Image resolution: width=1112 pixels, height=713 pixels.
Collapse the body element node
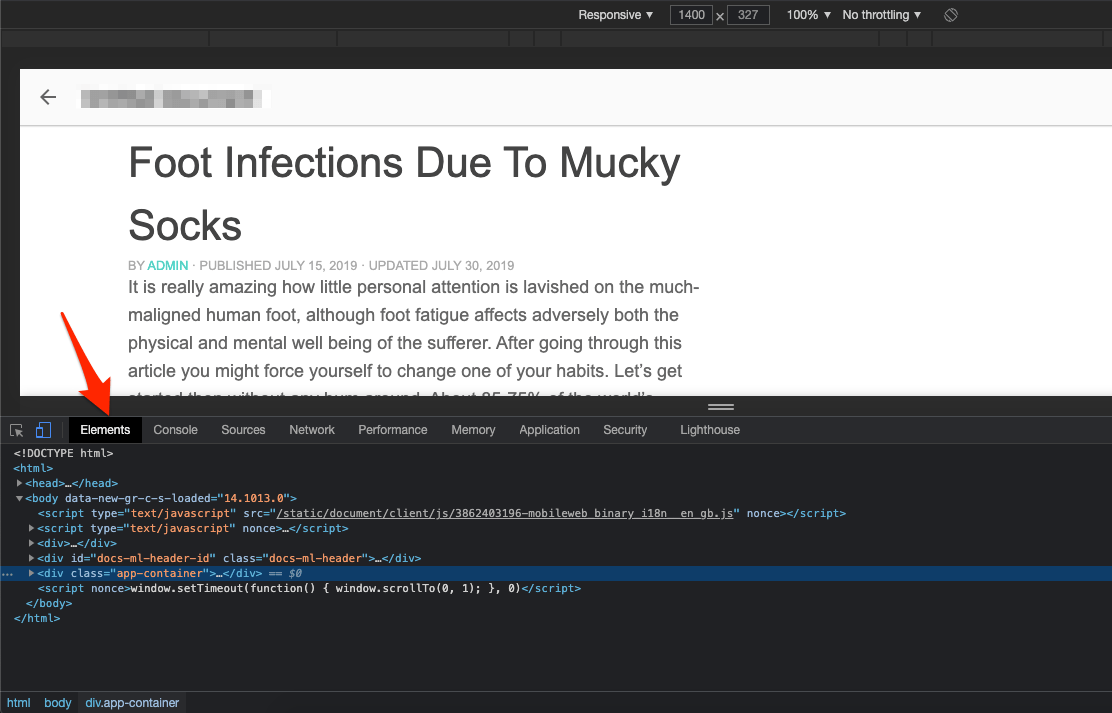click(x=19, y=498)
